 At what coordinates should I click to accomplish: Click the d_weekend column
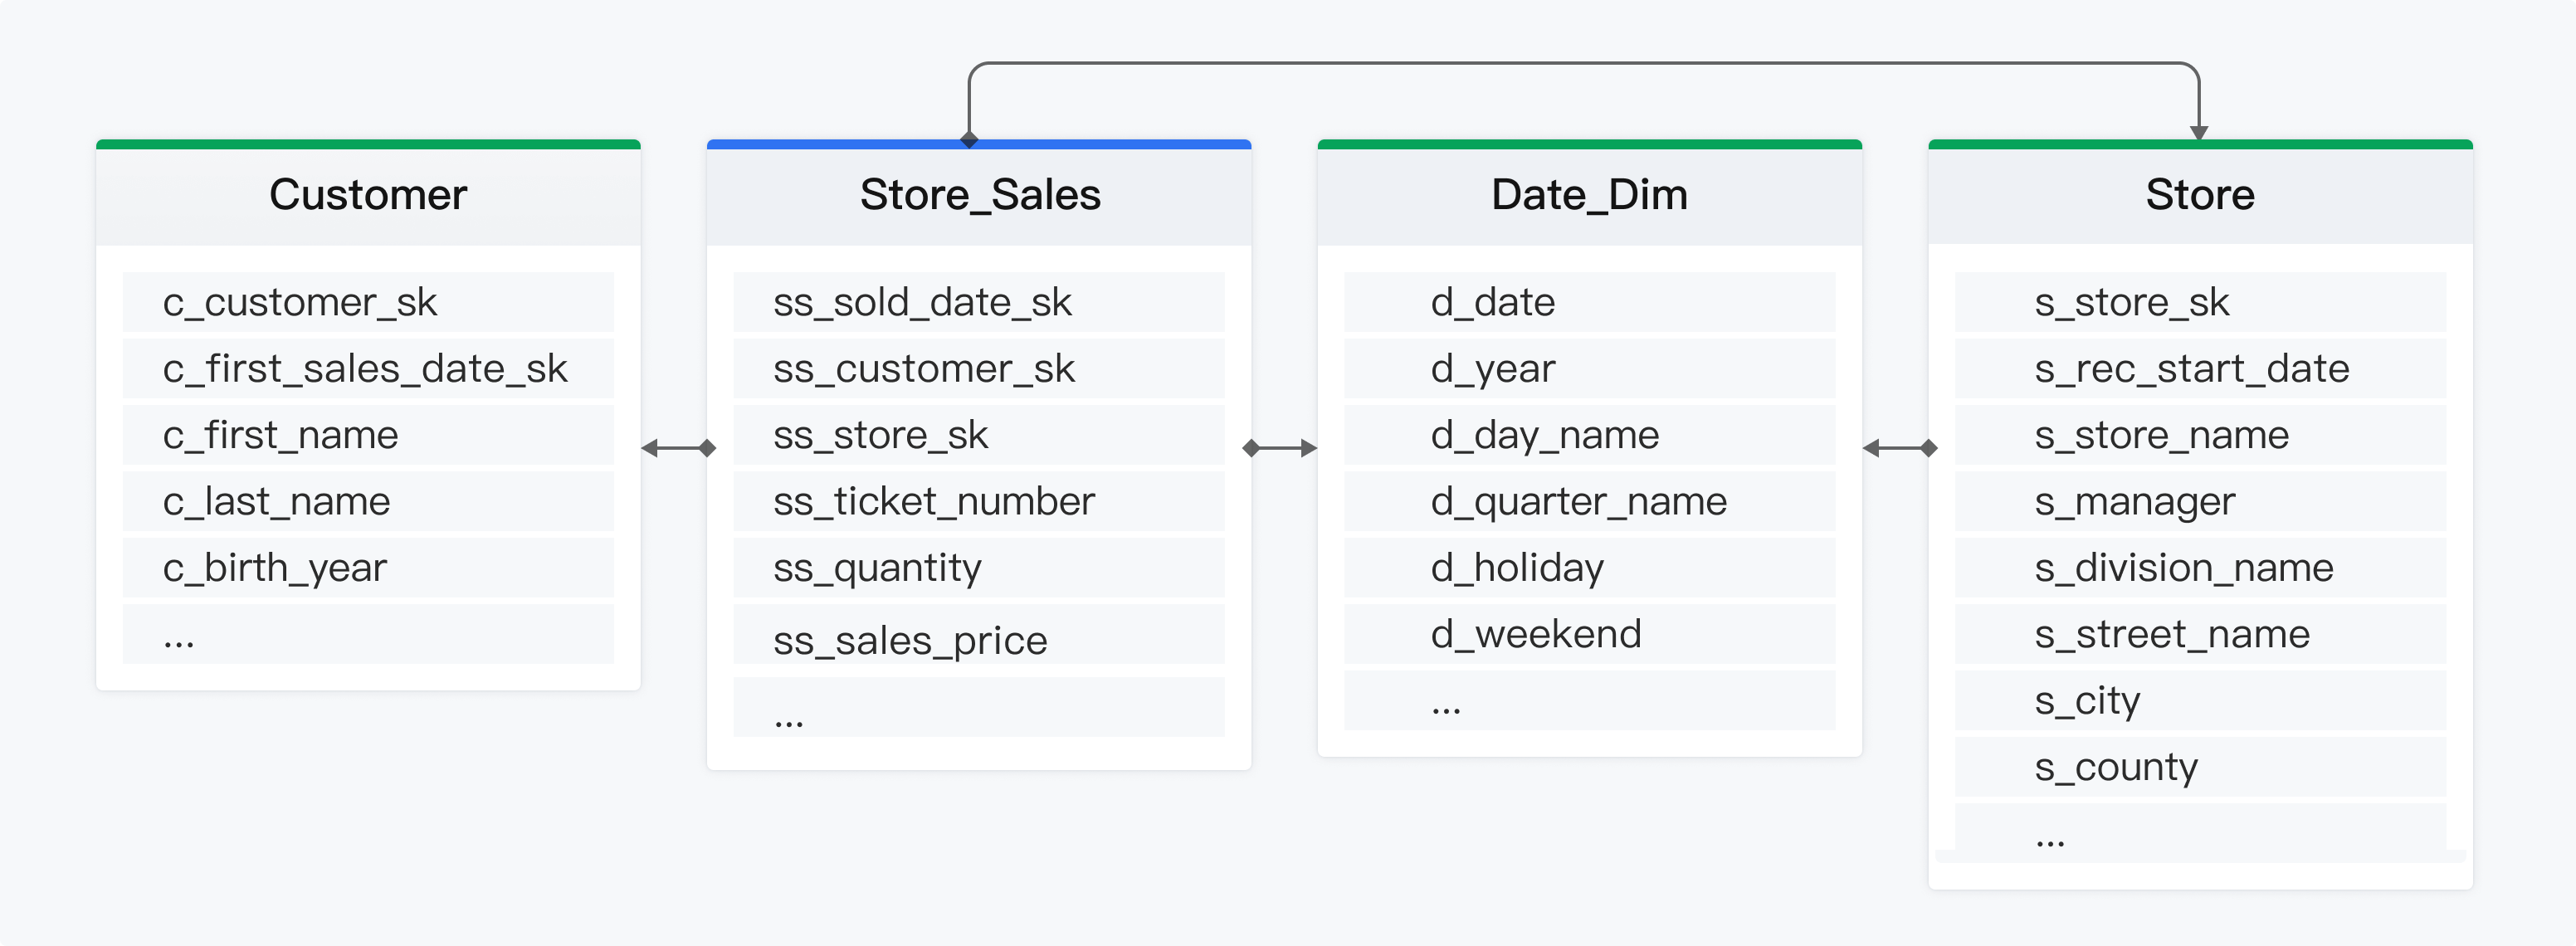point(1589,634)
